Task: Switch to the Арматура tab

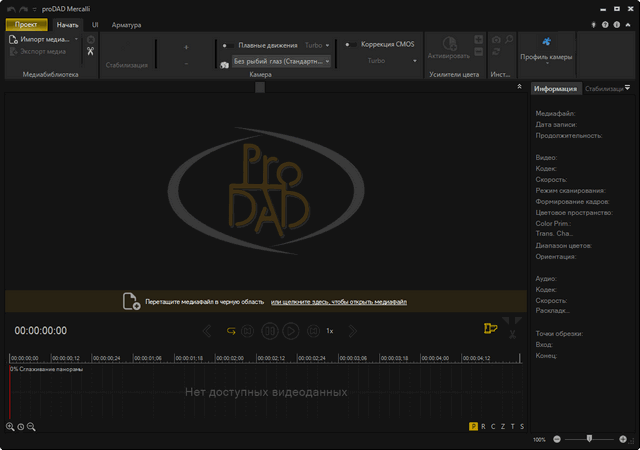Action: tap(126, 24)
